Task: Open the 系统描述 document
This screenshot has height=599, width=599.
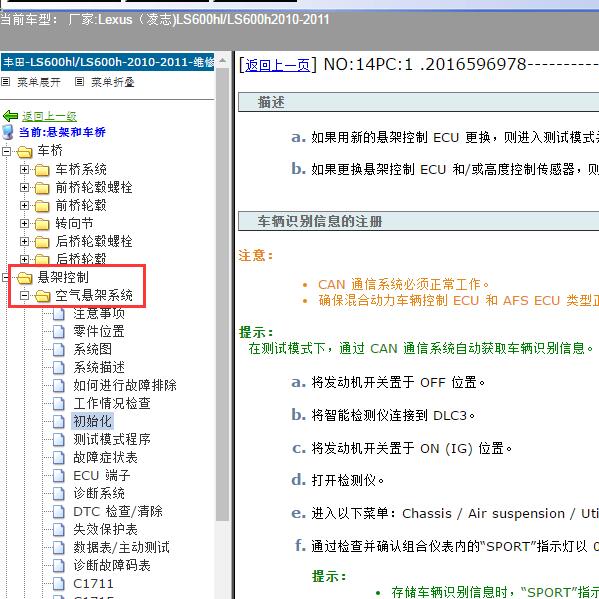Action: [99, 367]
